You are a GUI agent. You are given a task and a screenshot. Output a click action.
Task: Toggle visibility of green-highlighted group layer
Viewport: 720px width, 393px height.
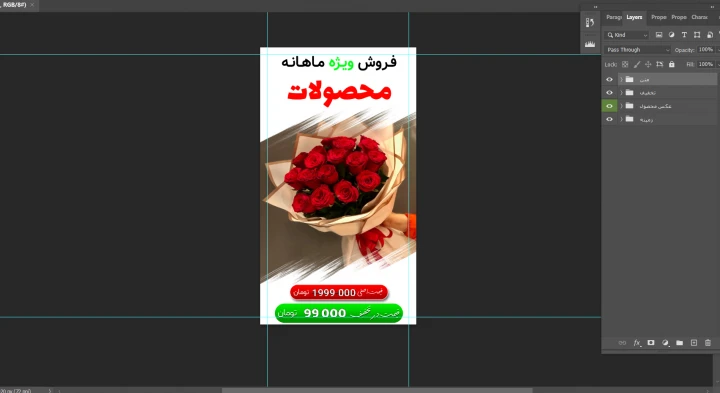[x=609, y=106]
